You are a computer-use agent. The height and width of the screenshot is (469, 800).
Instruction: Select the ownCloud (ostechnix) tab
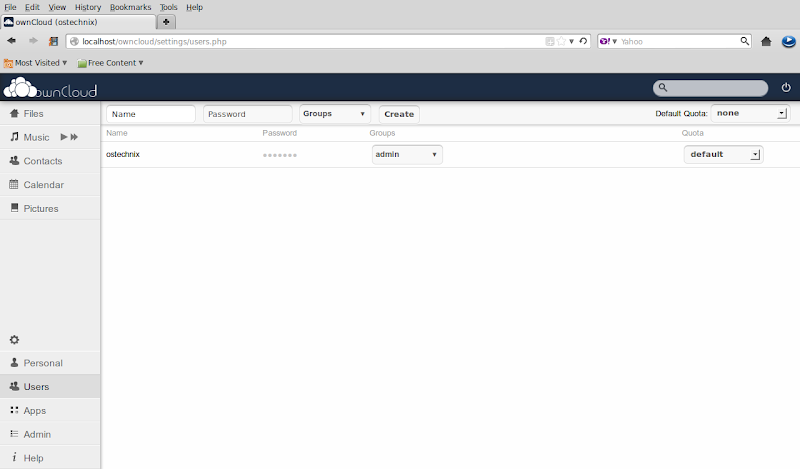pyautogui.click(x=78, y=22)
